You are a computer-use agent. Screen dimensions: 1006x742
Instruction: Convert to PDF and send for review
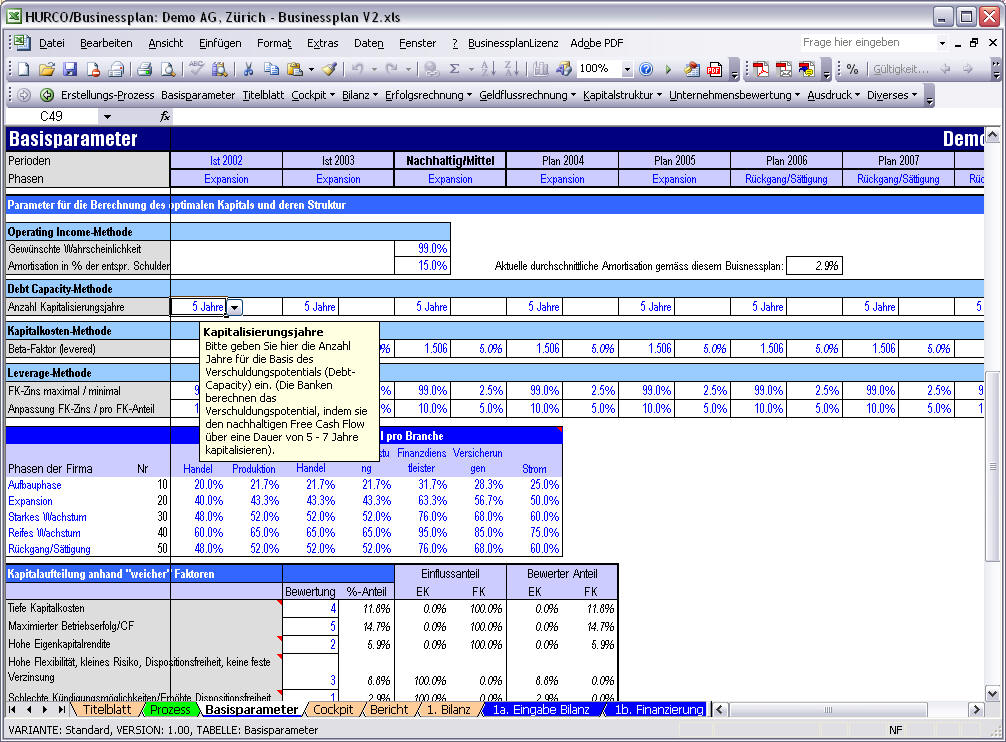point(806,69)
